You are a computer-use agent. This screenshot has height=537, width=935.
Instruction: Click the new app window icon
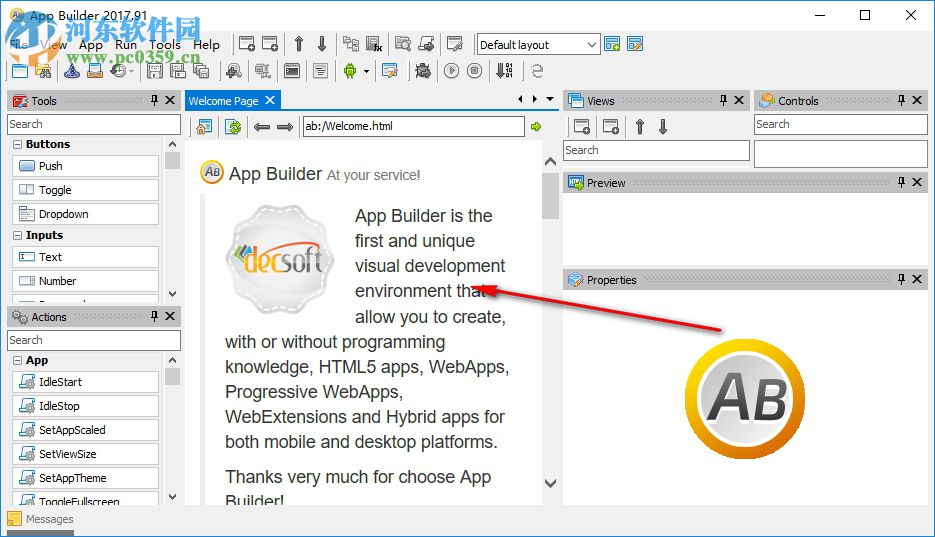tap(20, 71)
